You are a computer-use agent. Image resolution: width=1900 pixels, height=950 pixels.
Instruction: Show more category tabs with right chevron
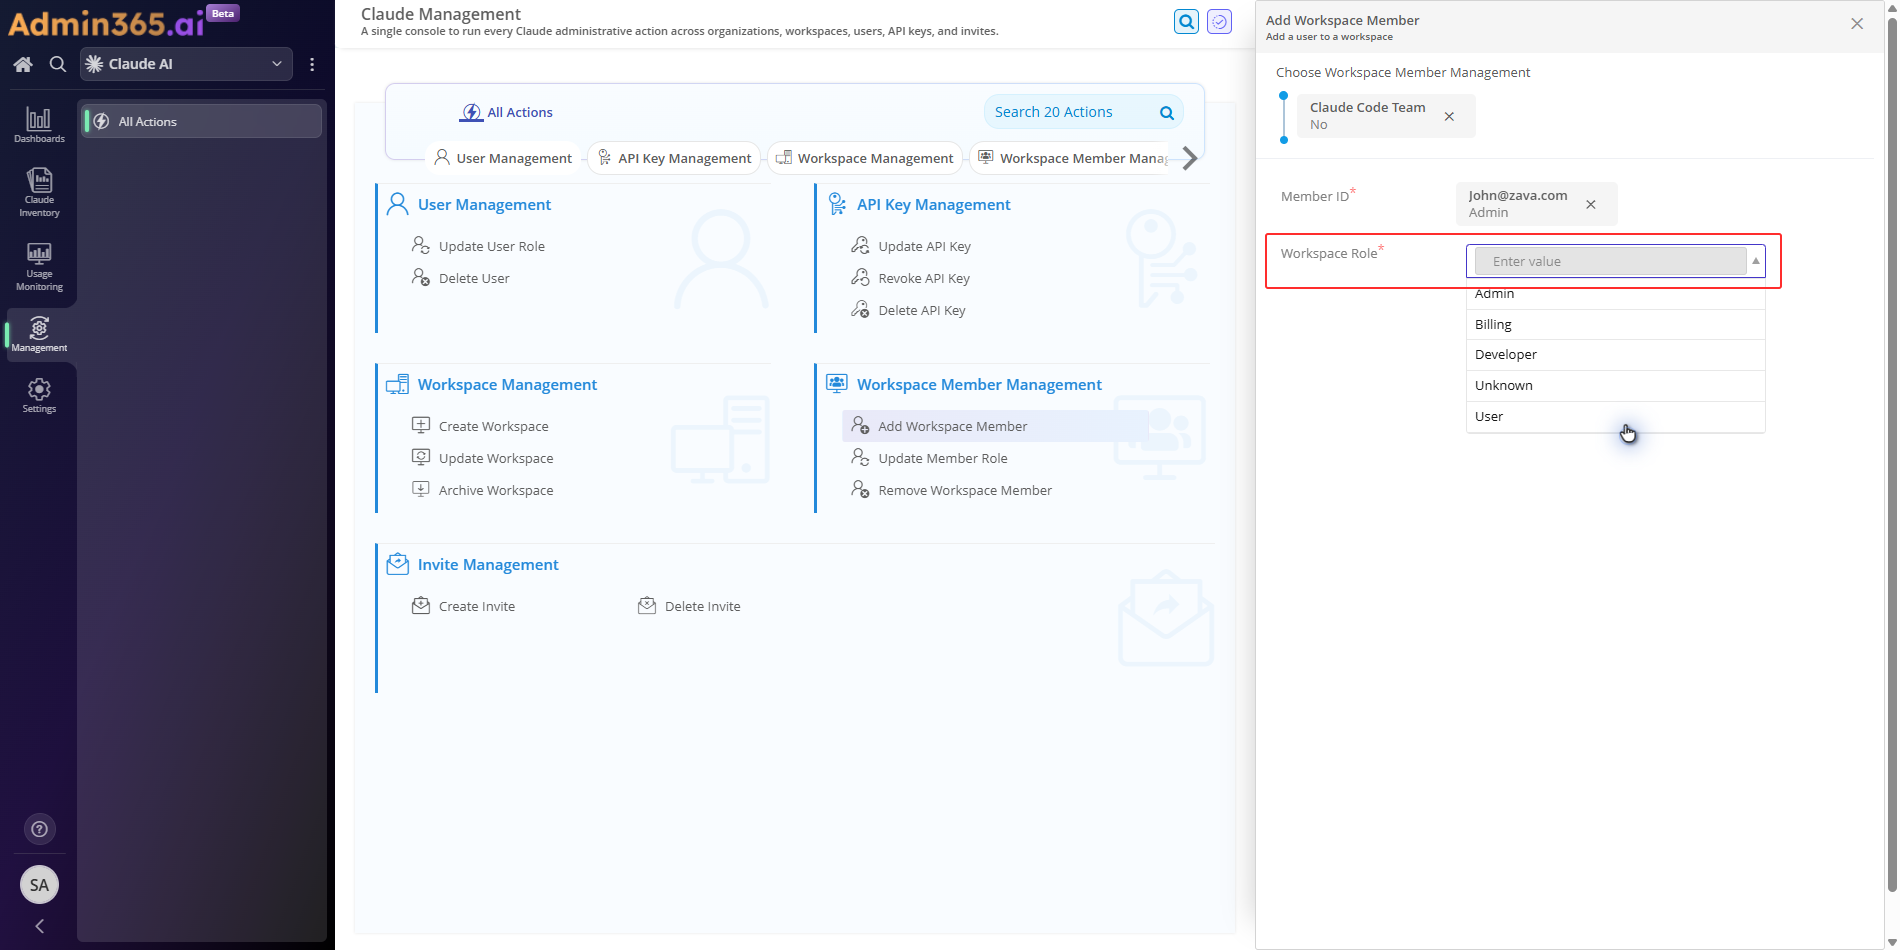(1189, 158)
